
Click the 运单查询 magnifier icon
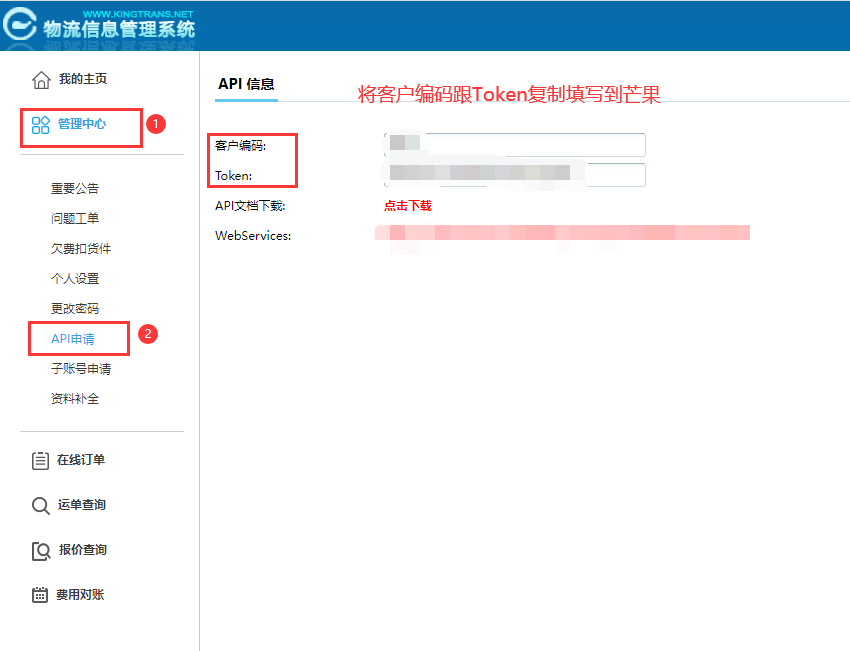coord(41,505)
